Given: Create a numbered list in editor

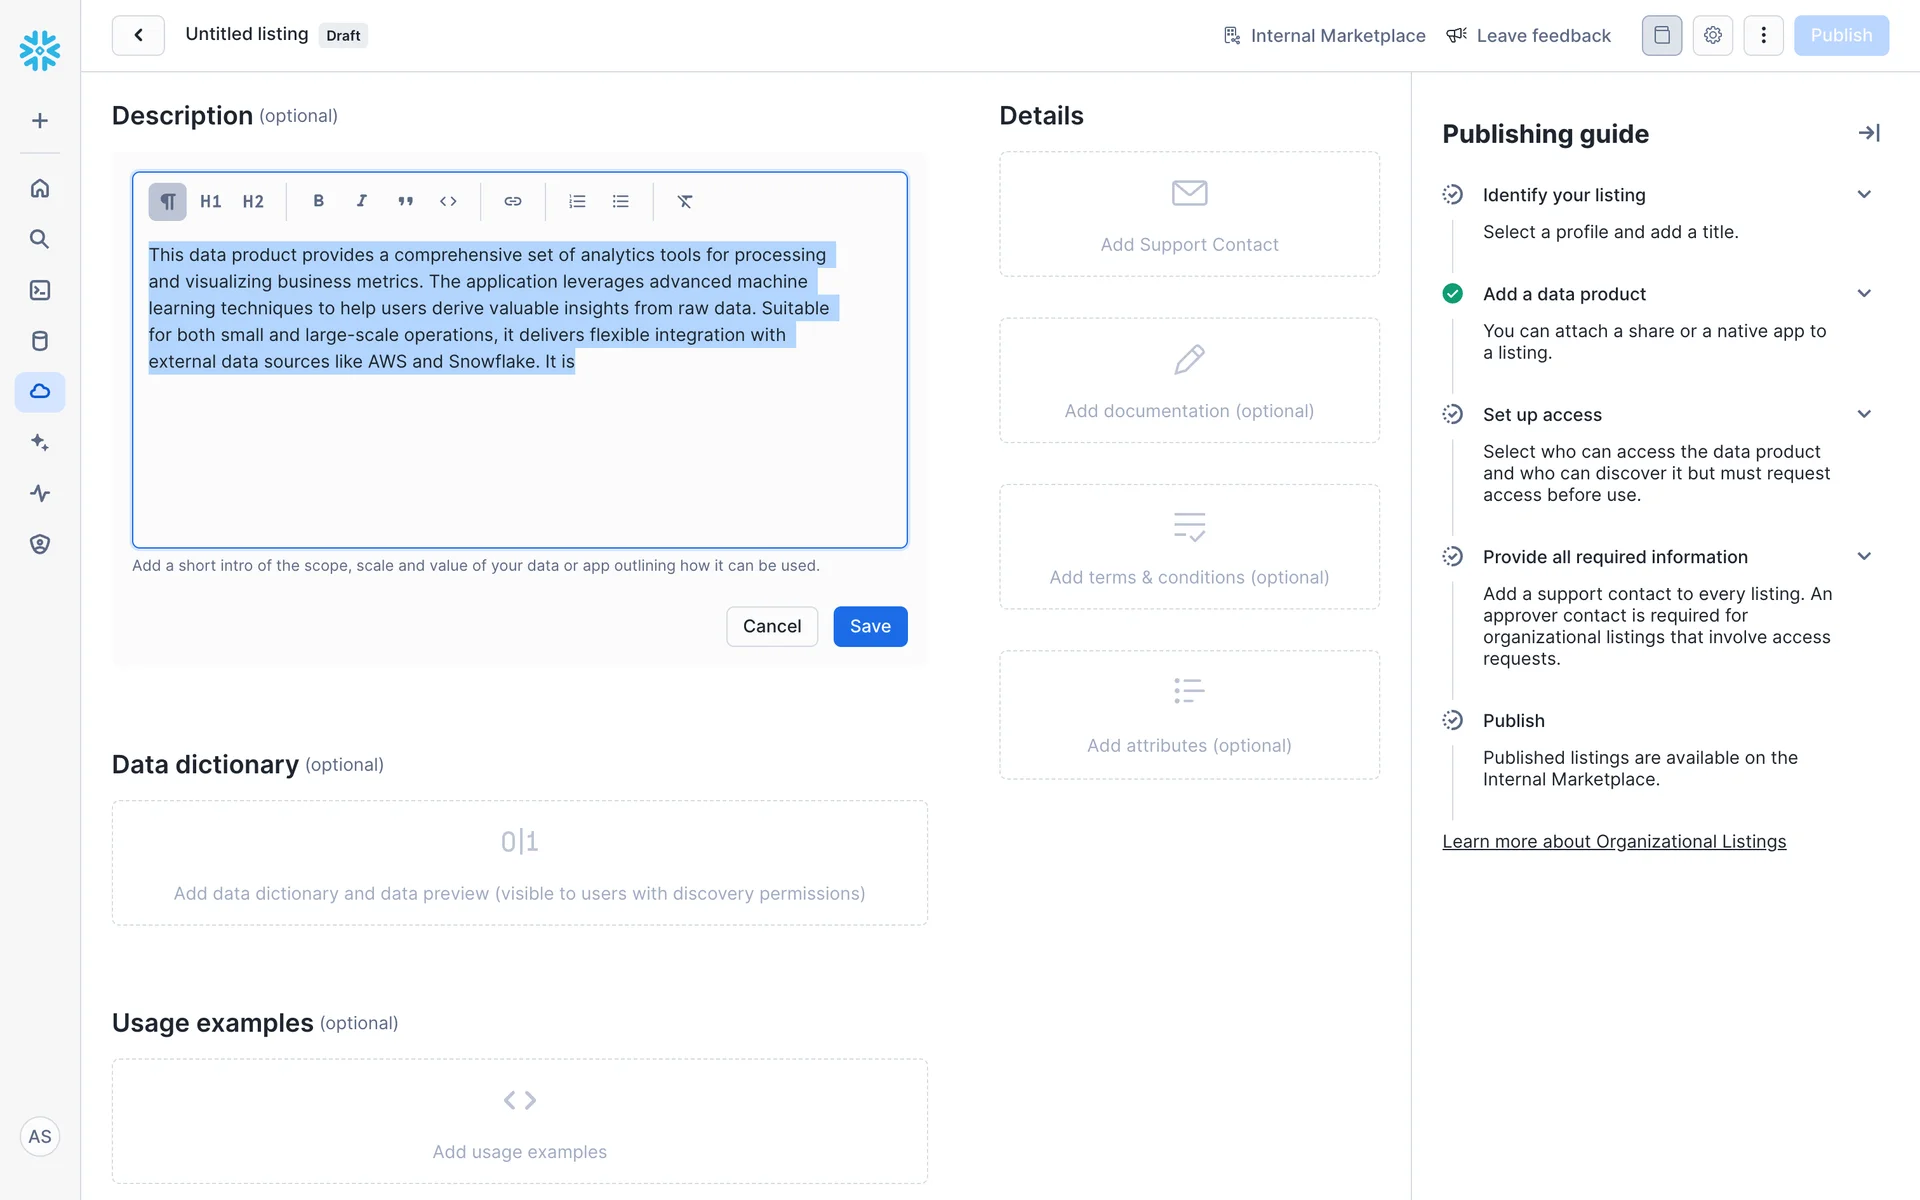Looking at the screenshot, I should click(577, 201).
